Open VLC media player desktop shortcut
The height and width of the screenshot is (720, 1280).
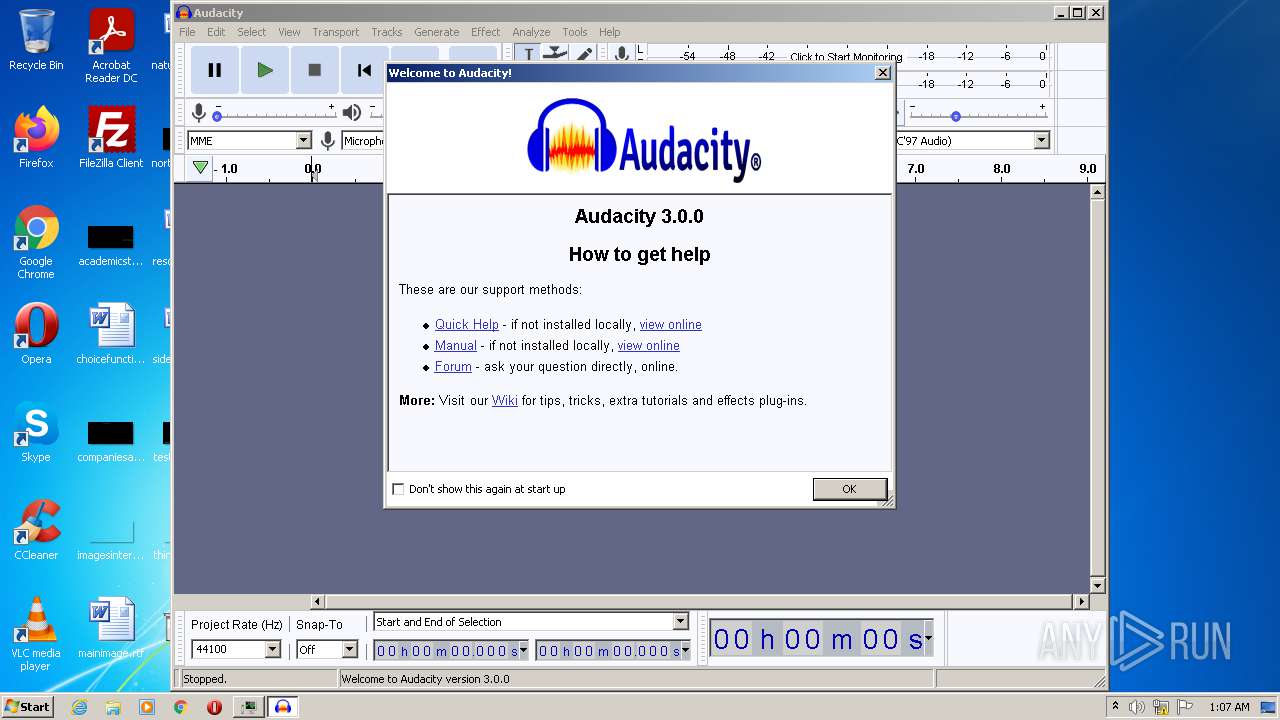coord(36,635)
